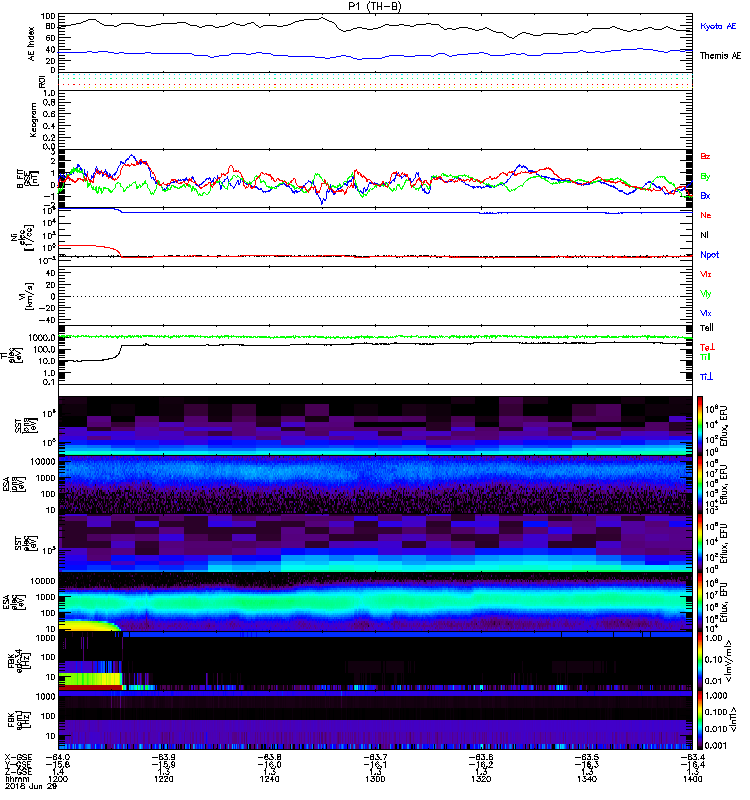This screenshot has width=750, height=800.
Task: Click the hhmm axis row label
Action: pos(15,779)
